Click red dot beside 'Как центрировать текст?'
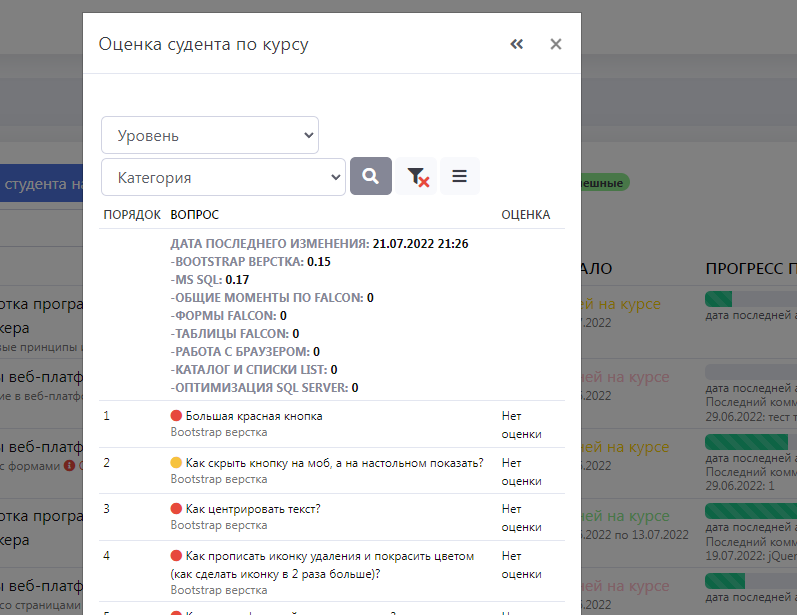This screenshot has width=797, height=615. click(177, 509)
